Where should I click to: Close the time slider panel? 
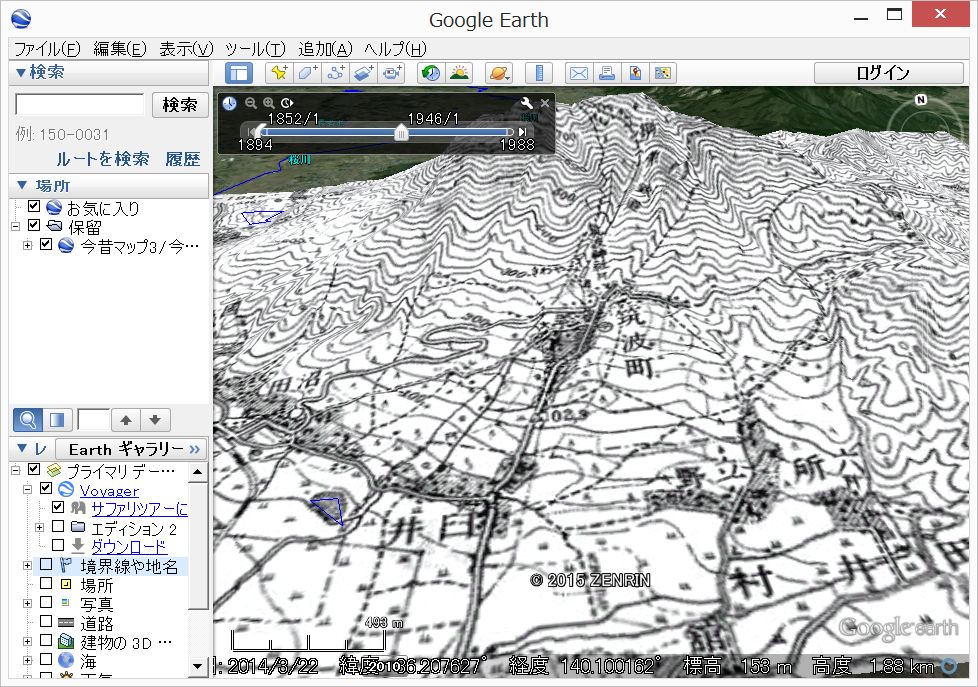545,103
